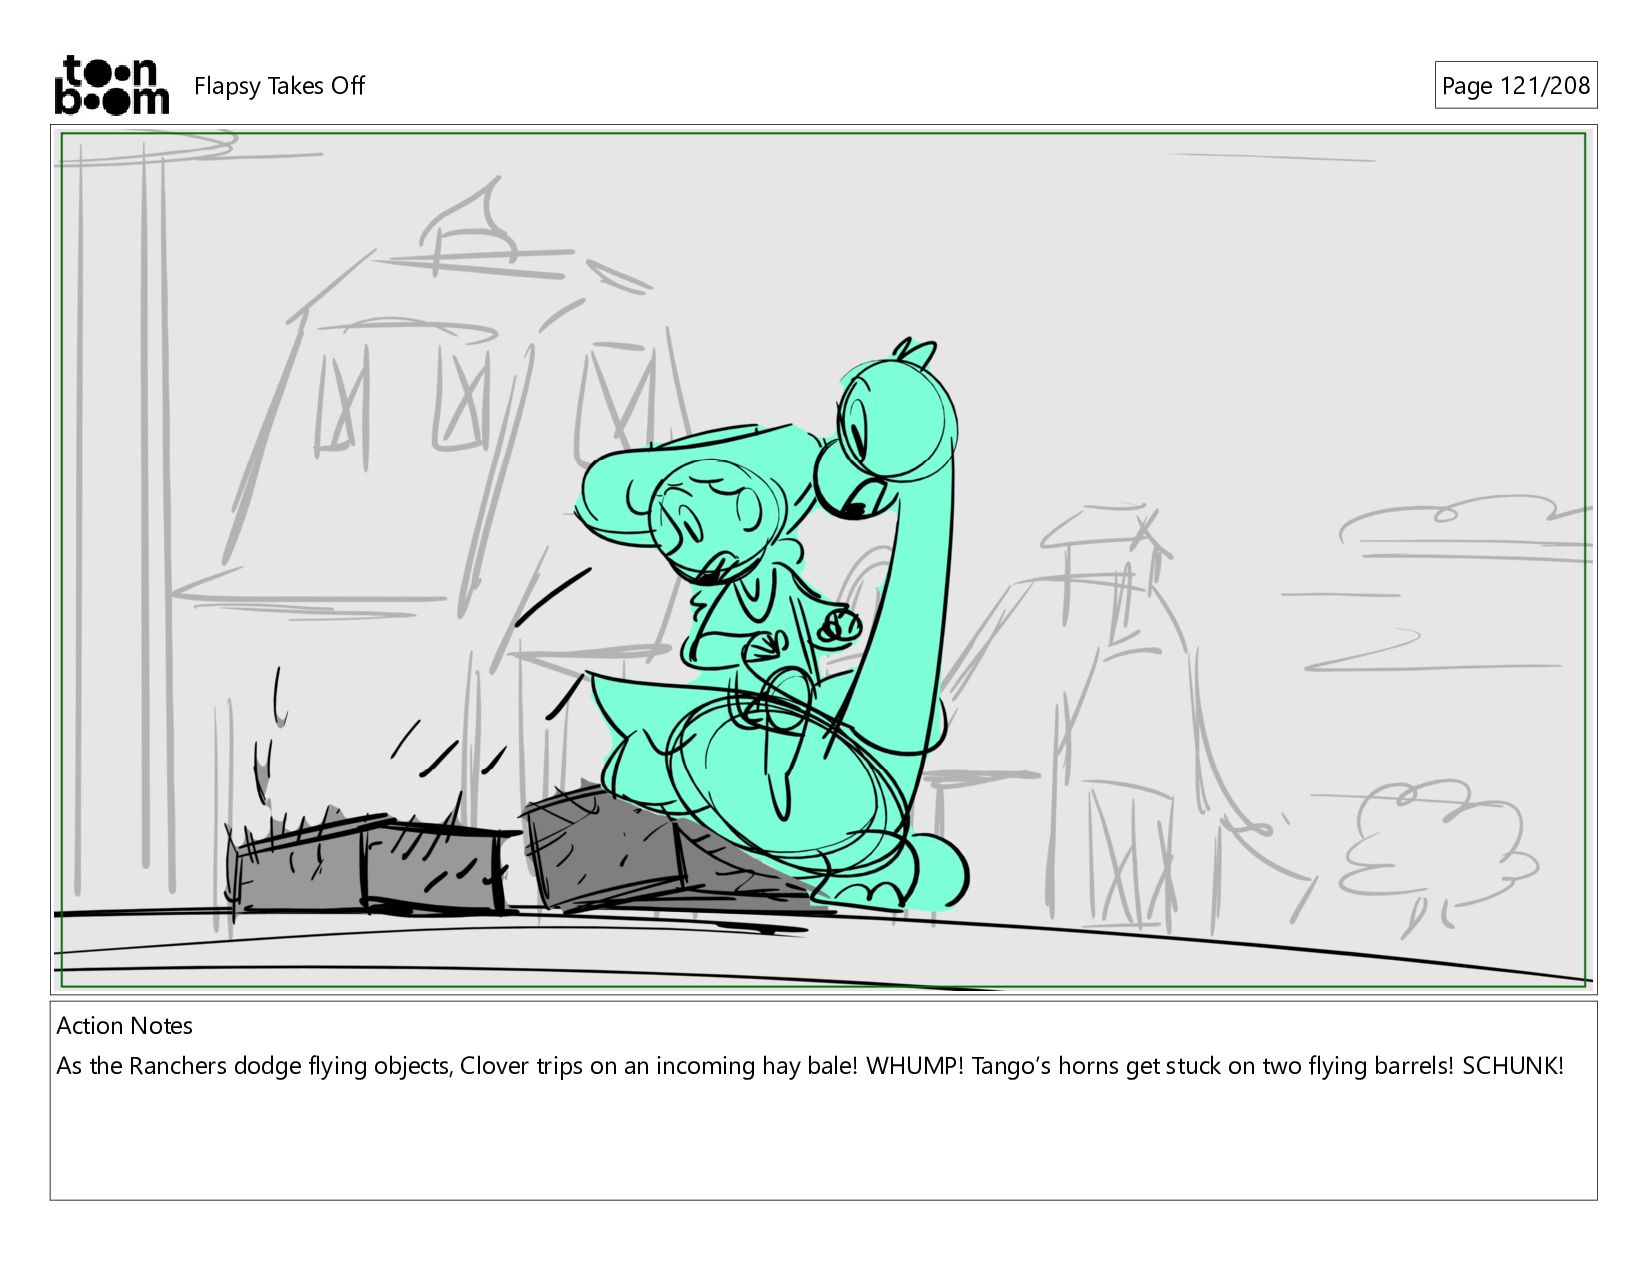Click the 'Action Notes' heading
This screenshot has height=1275, width=1650.
coord(125,1026)
